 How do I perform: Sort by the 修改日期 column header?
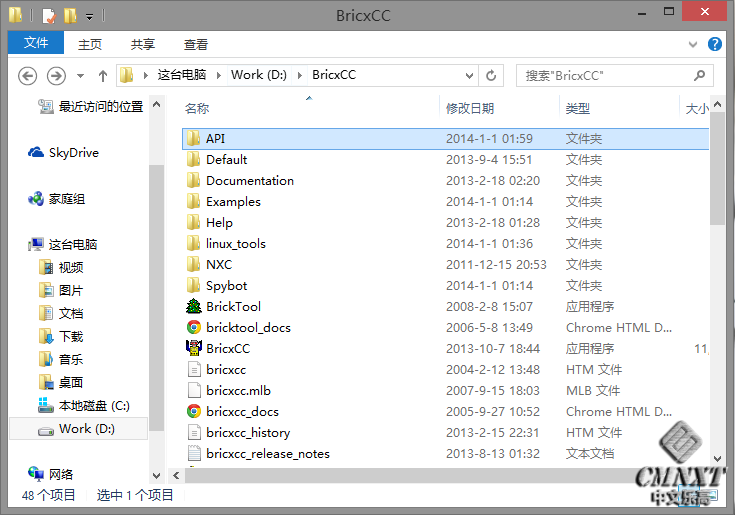pos(470,108)
